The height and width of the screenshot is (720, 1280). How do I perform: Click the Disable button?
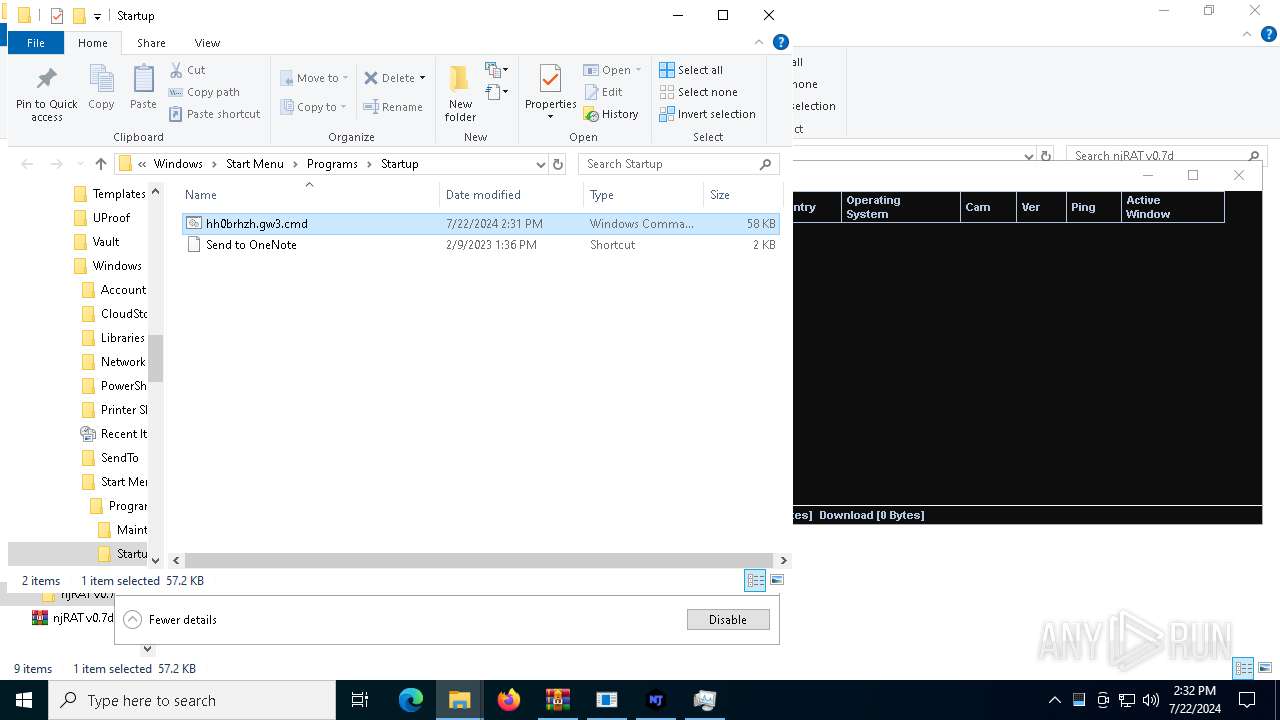(728, 620)
